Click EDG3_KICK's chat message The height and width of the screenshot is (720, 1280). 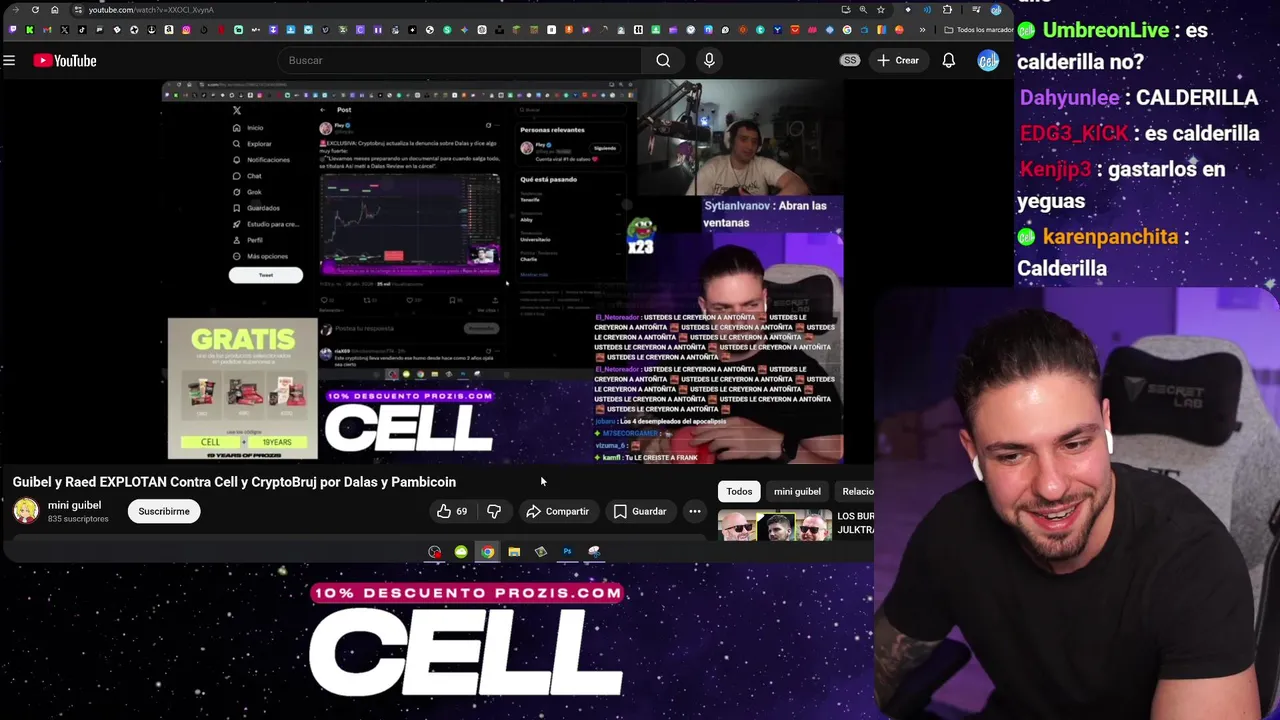pyautogui.click(x=1139, y=133)
